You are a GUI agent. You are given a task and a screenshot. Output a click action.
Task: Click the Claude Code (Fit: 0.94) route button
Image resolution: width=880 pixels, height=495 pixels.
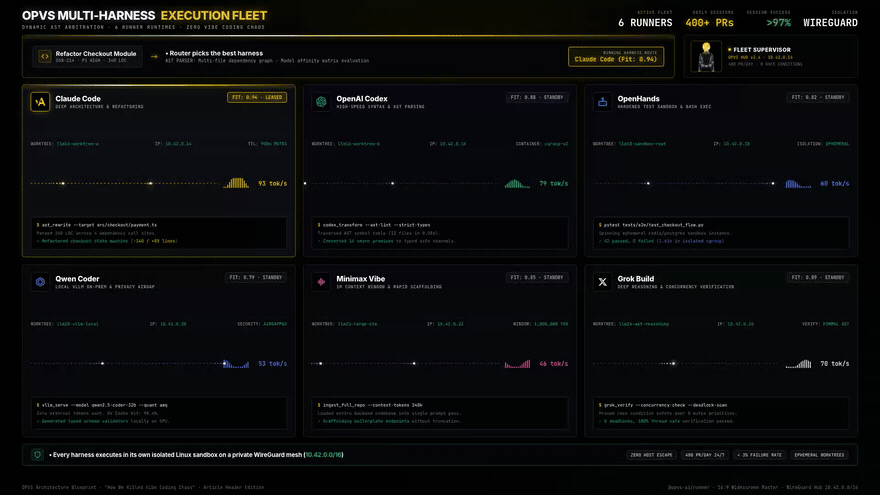[616, 57]
